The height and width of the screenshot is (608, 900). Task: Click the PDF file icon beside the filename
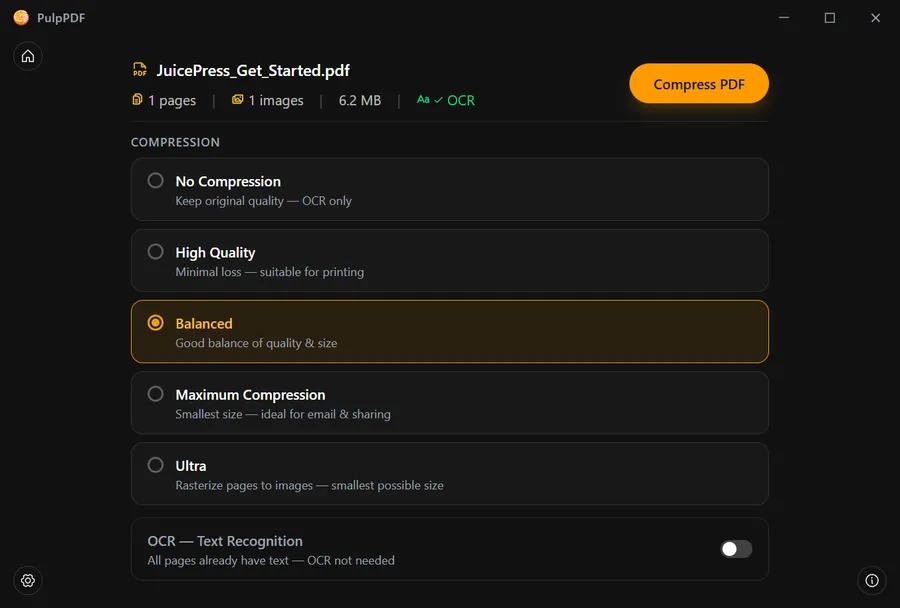(138, 70)
